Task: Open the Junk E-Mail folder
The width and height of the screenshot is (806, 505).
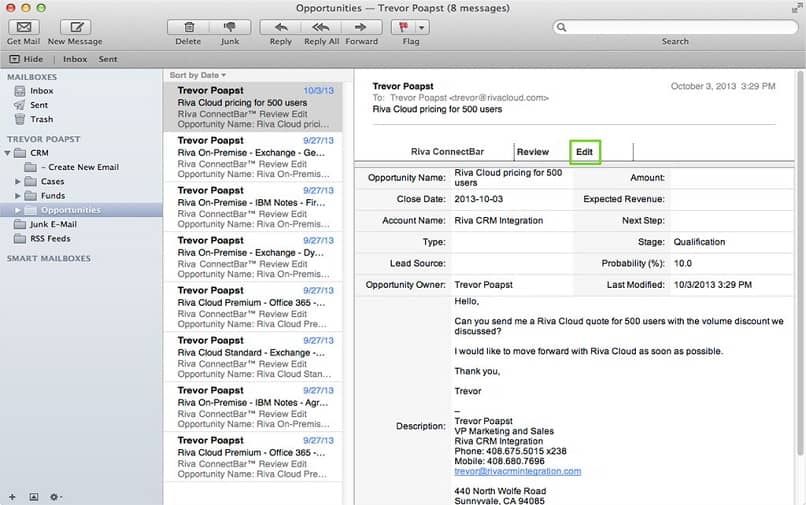Action: tap(53, 225)
